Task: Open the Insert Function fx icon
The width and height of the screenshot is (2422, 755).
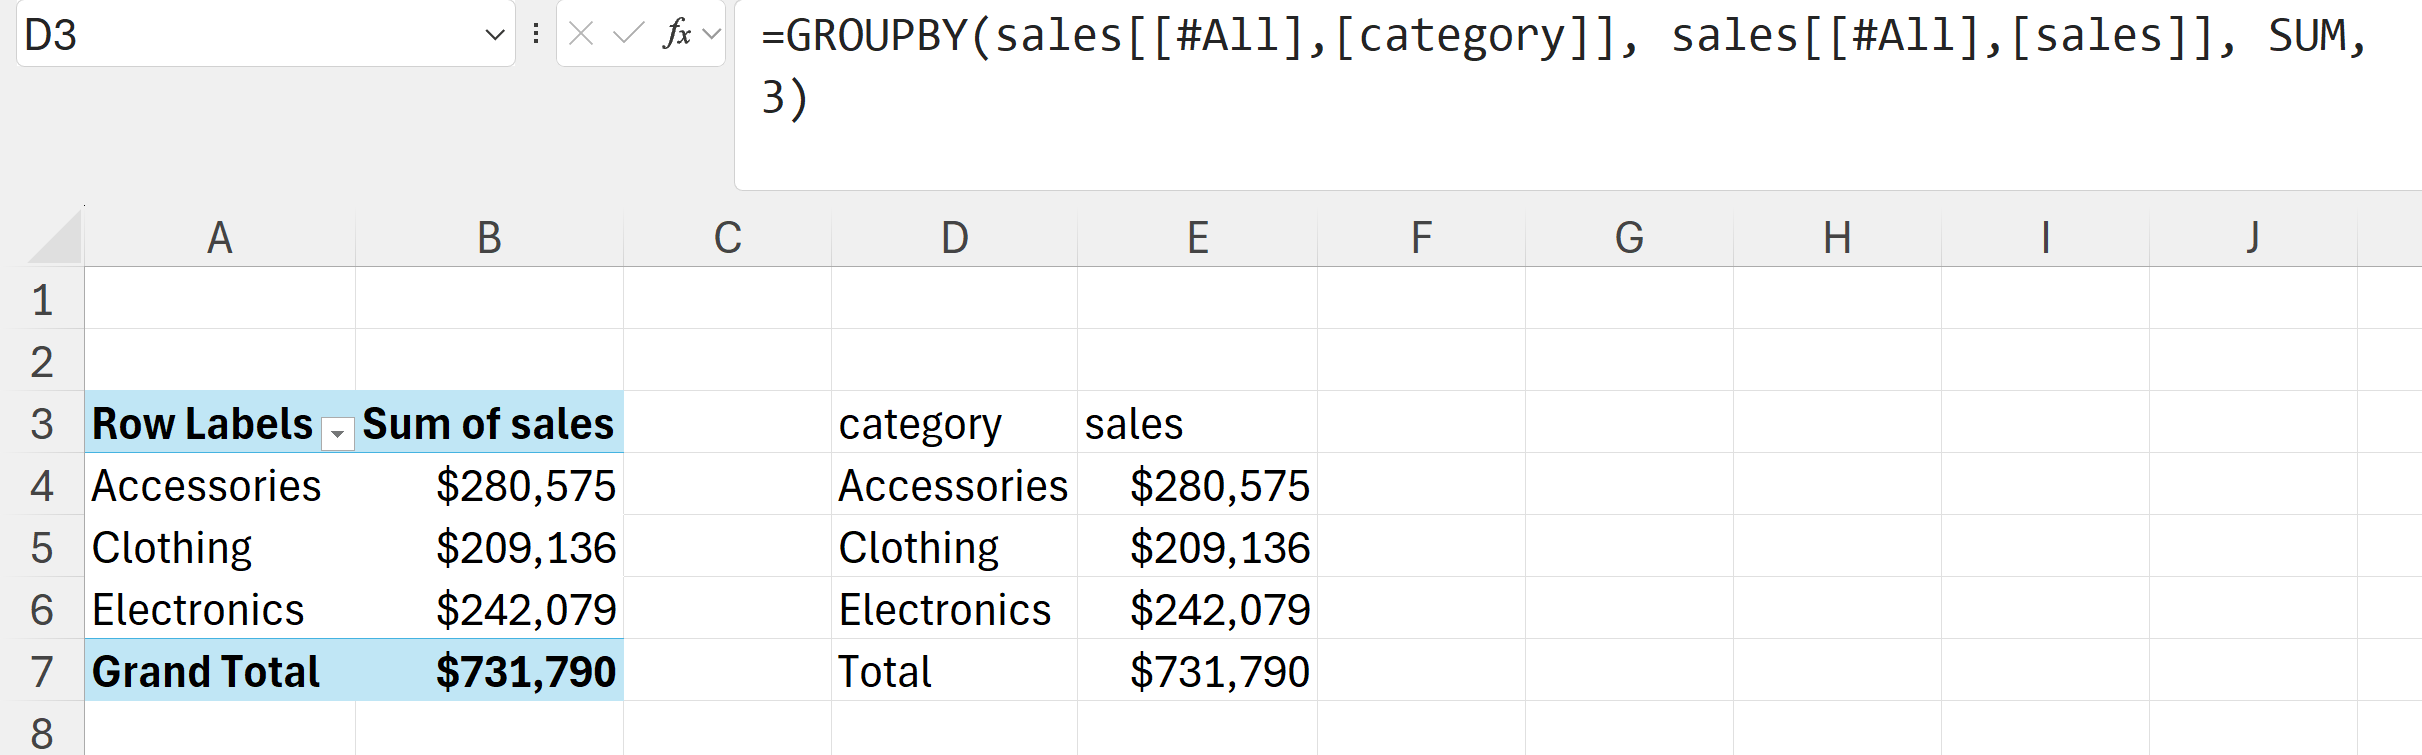Action: 676,34
